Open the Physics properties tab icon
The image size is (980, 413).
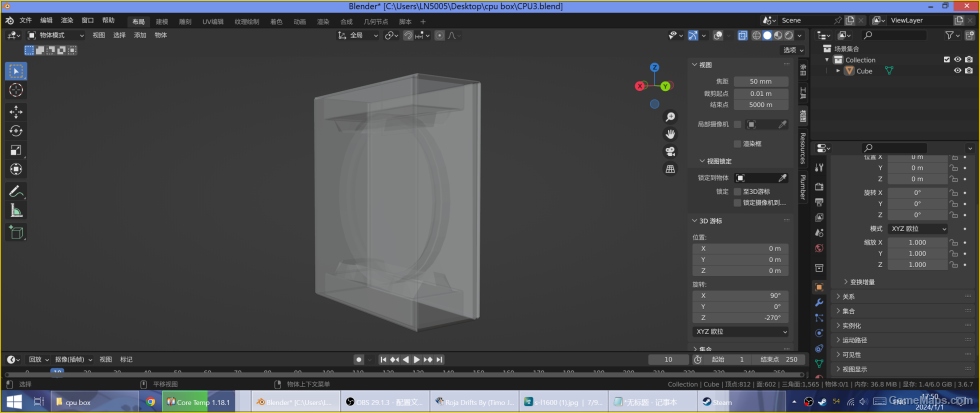[819, 333]
